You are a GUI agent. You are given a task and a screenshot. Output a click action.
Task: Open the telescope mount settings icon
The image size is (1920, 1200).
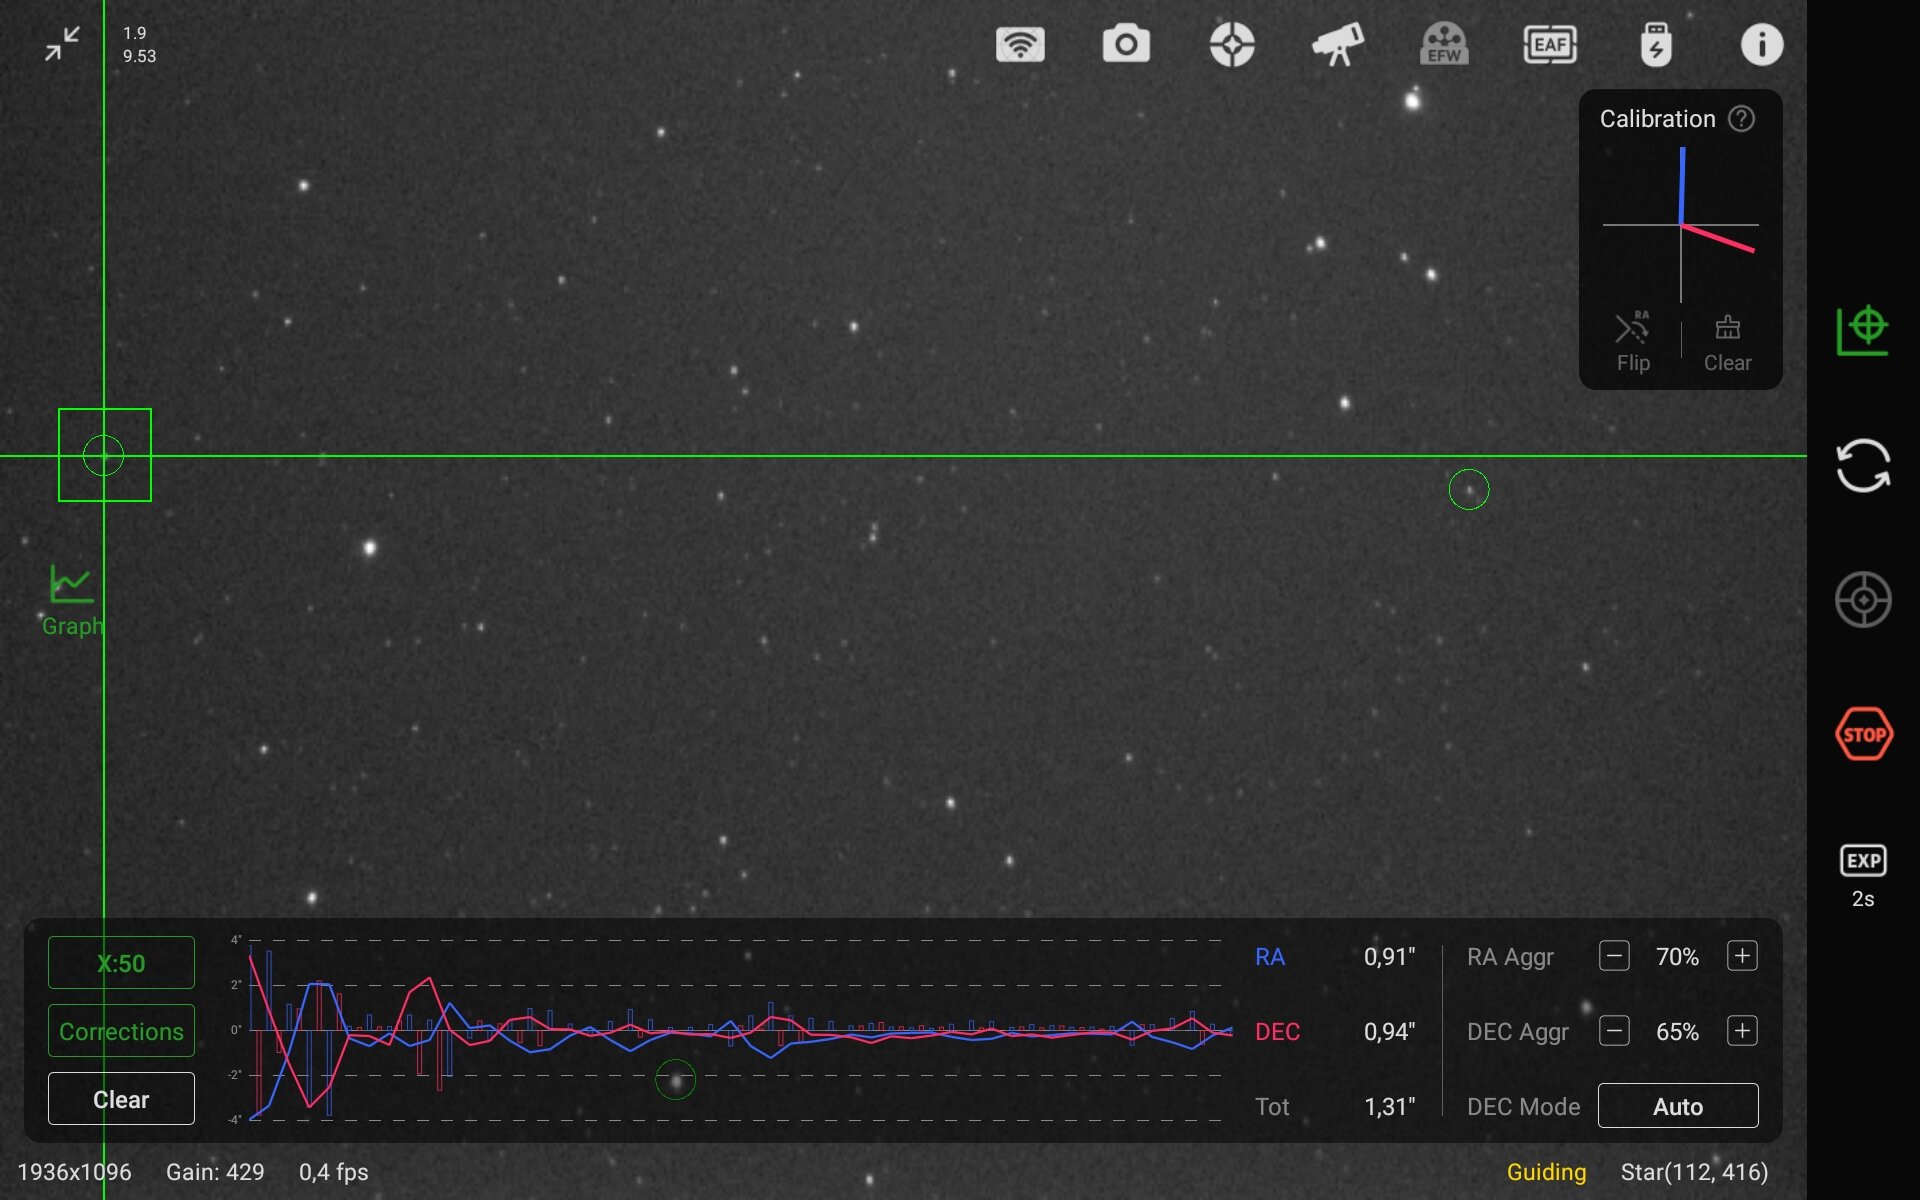click(1338, 45)
